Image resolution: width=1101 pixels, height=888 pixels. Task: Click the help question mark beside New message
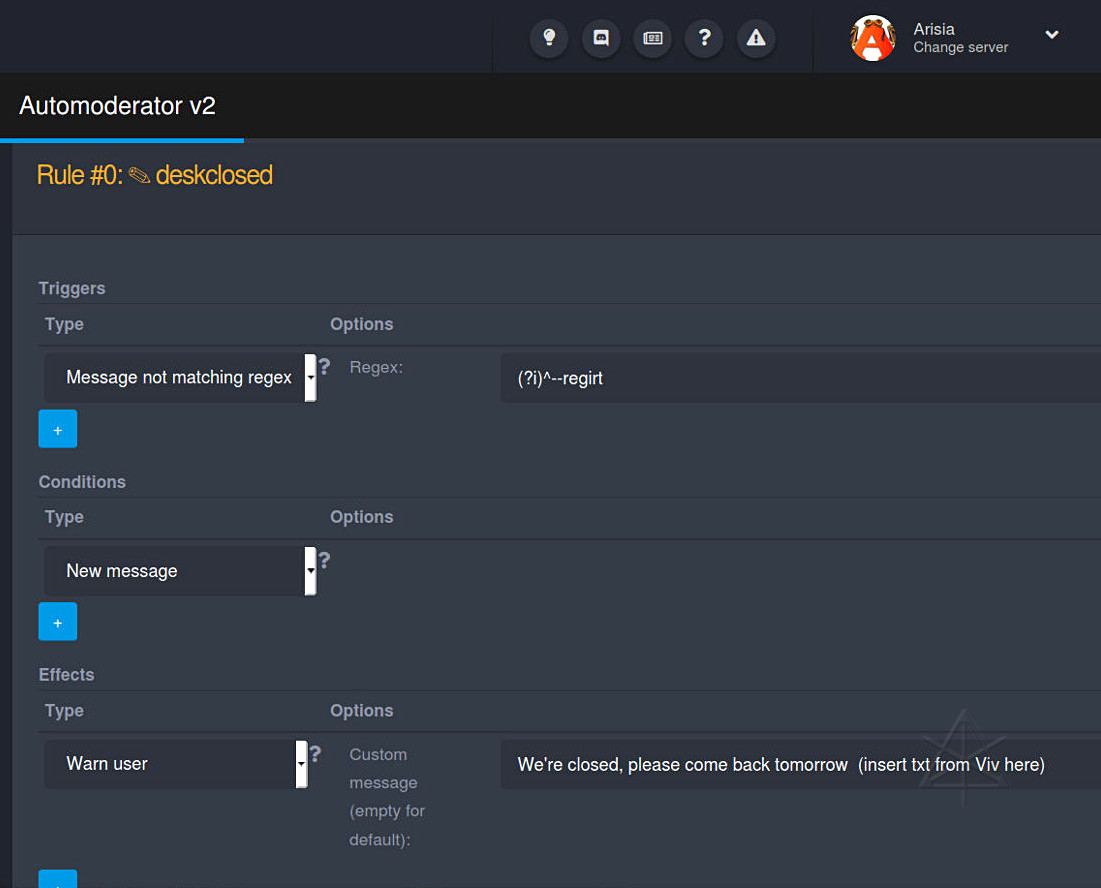tap(324, 560)
